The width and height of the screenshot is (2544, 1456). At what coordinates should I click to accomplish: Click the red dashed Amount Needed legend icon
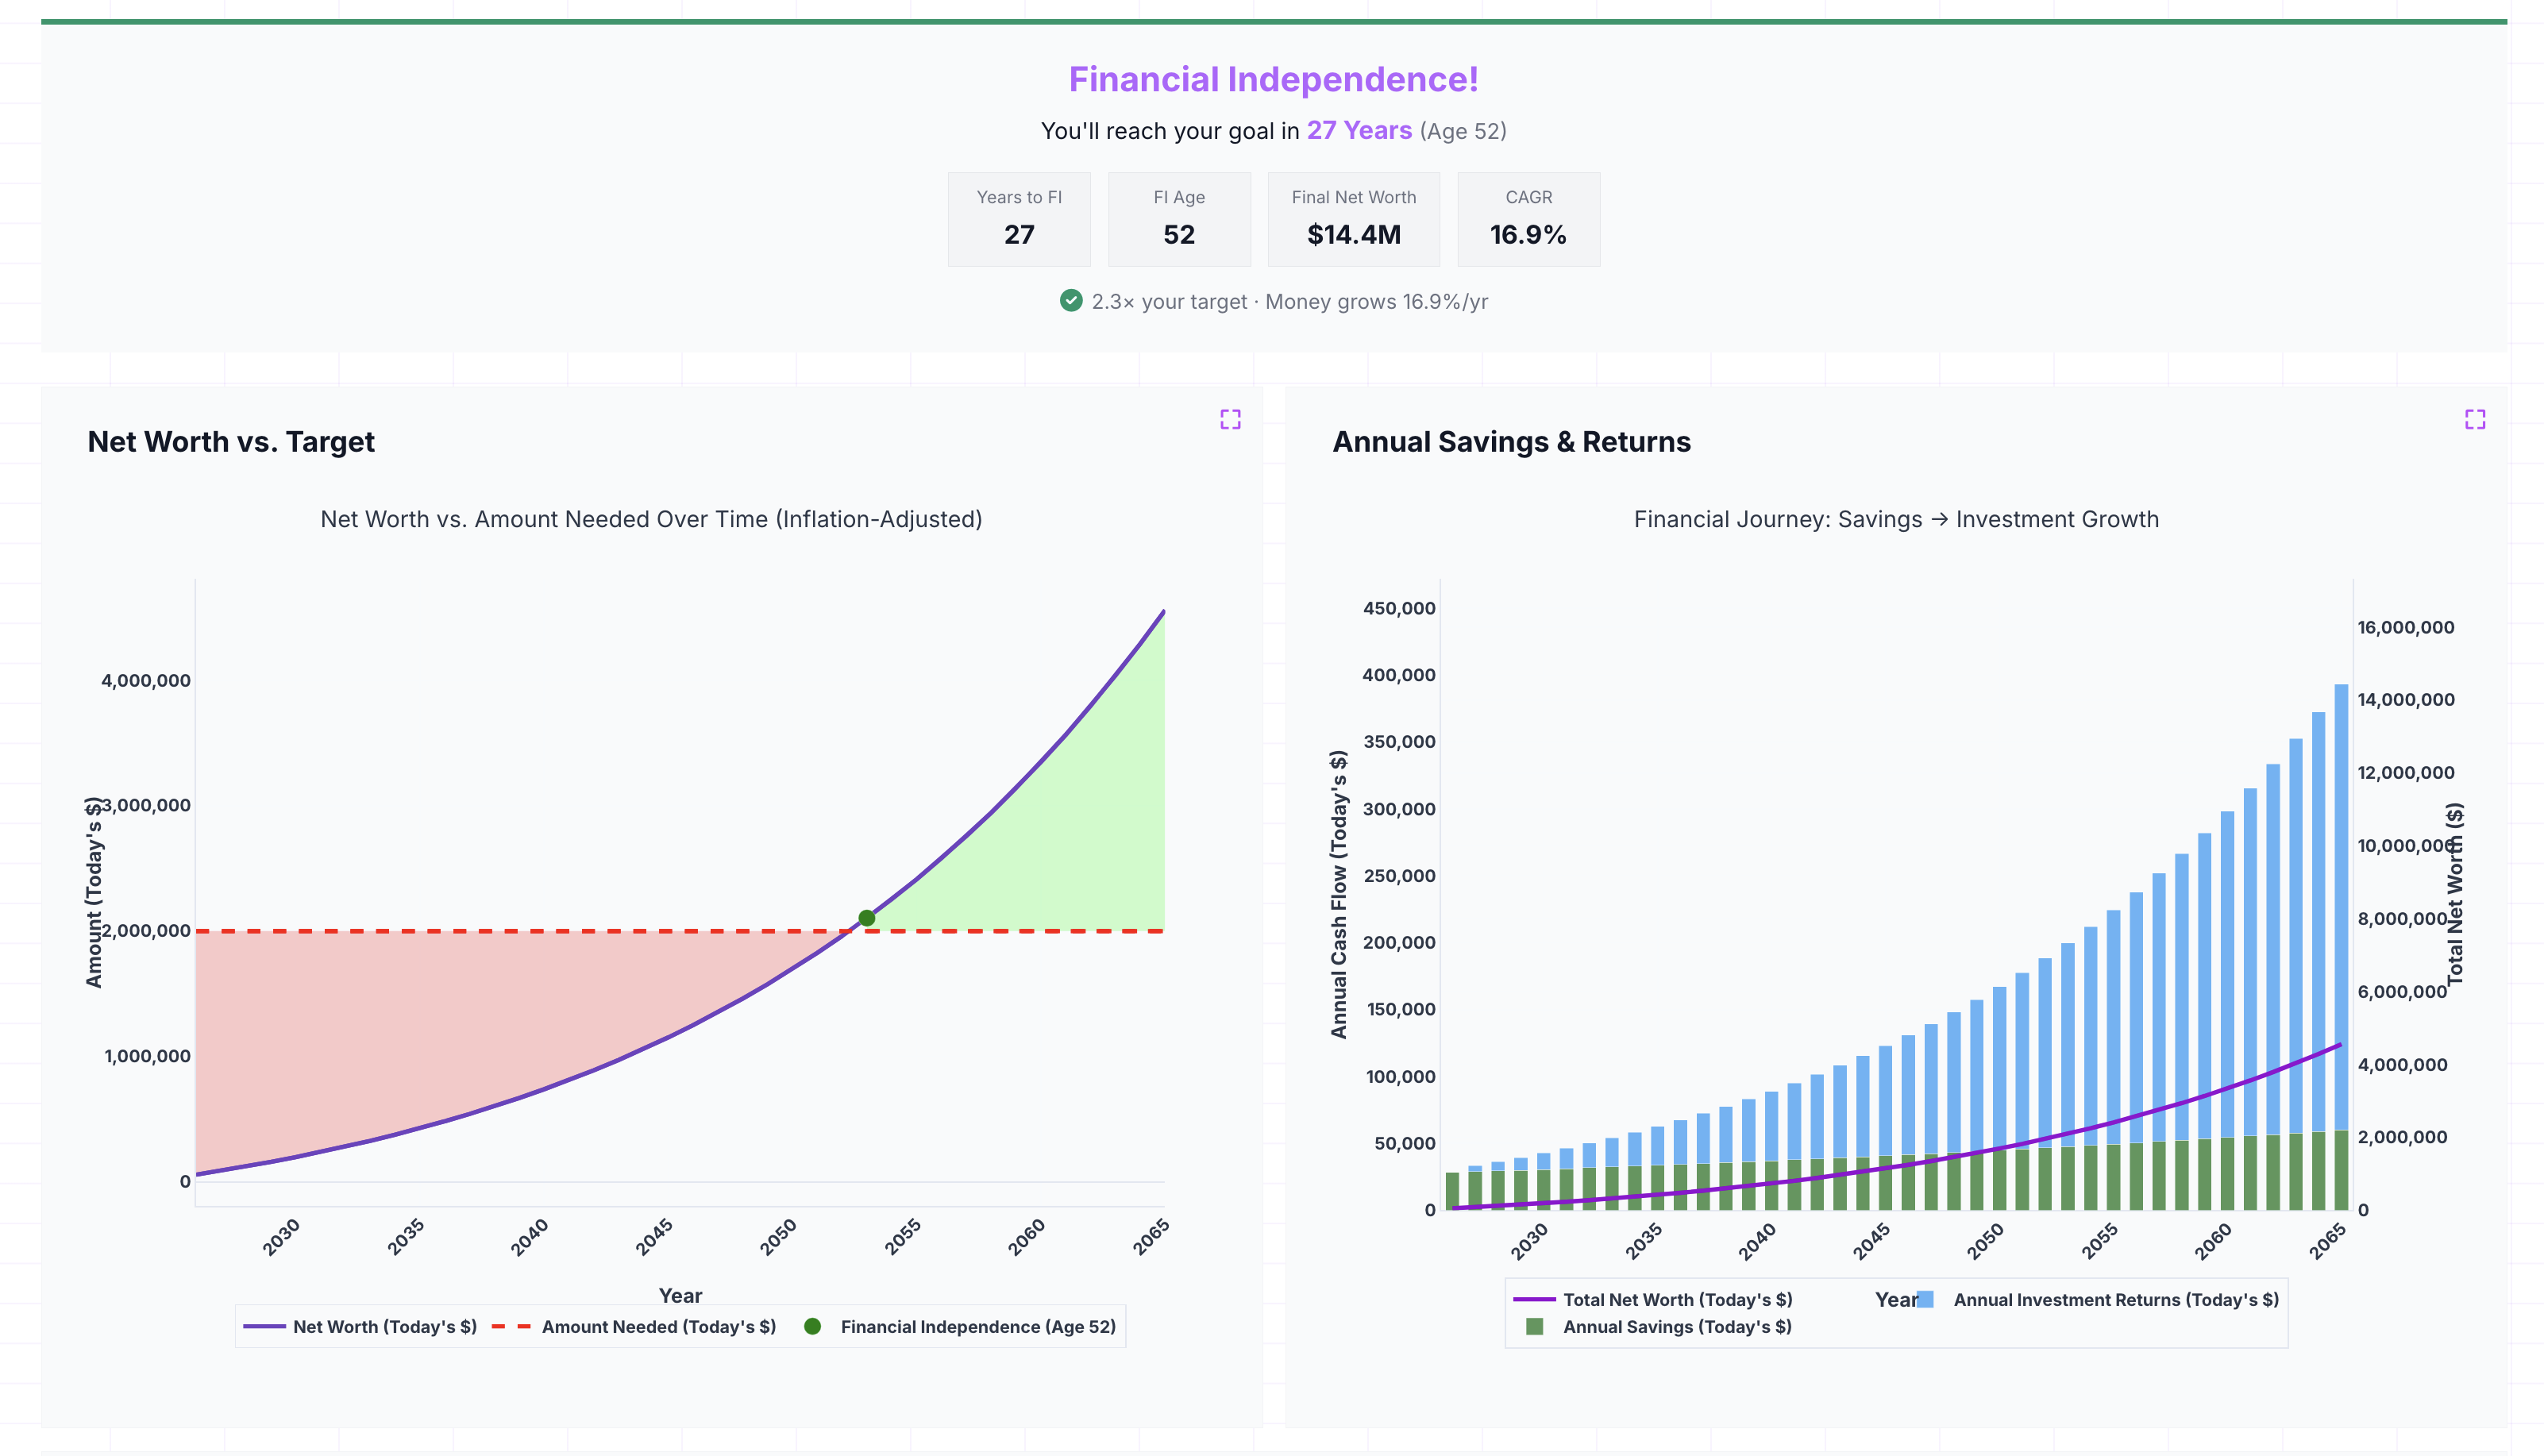(x=512, y=1326)
